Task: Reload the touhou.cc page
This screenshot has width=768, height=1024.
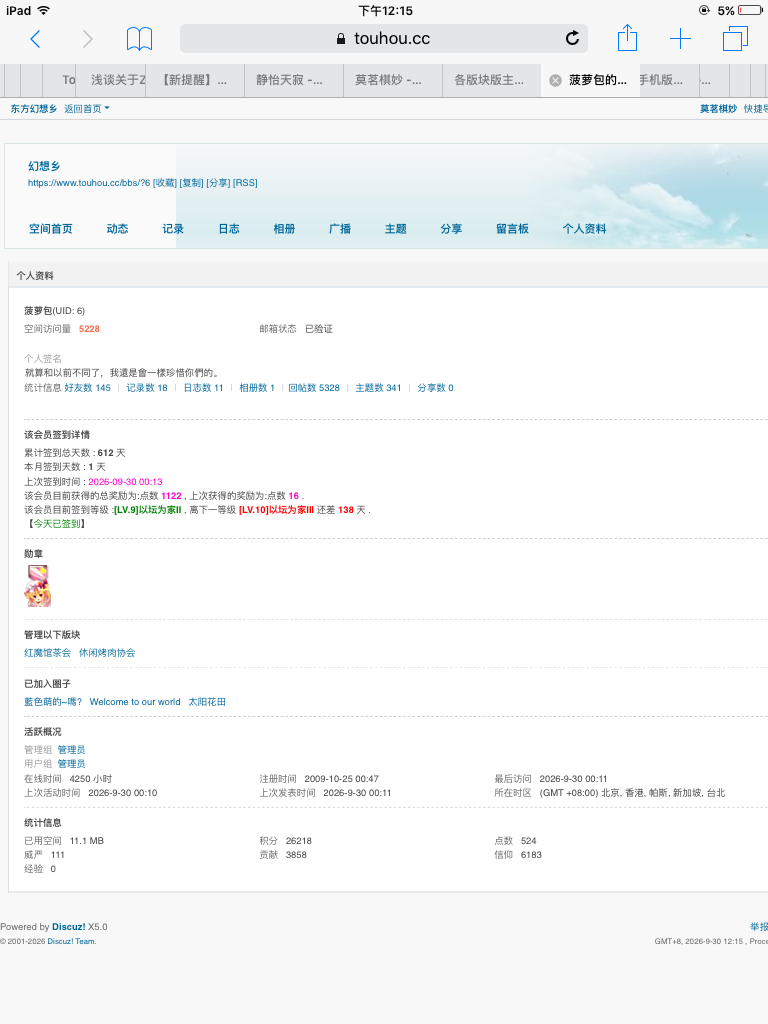Action: pos(572,38)
